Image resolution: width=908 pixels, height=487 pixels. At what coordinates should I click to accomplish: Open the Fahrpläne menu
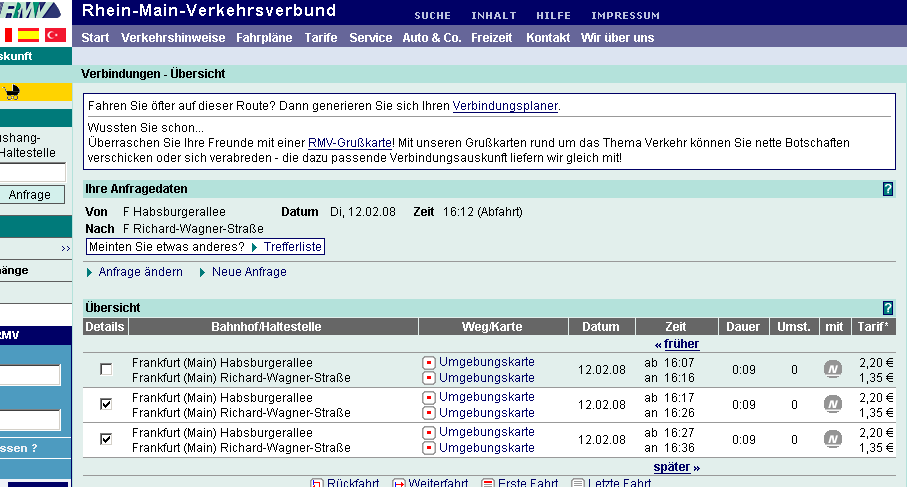coord(264,38)
